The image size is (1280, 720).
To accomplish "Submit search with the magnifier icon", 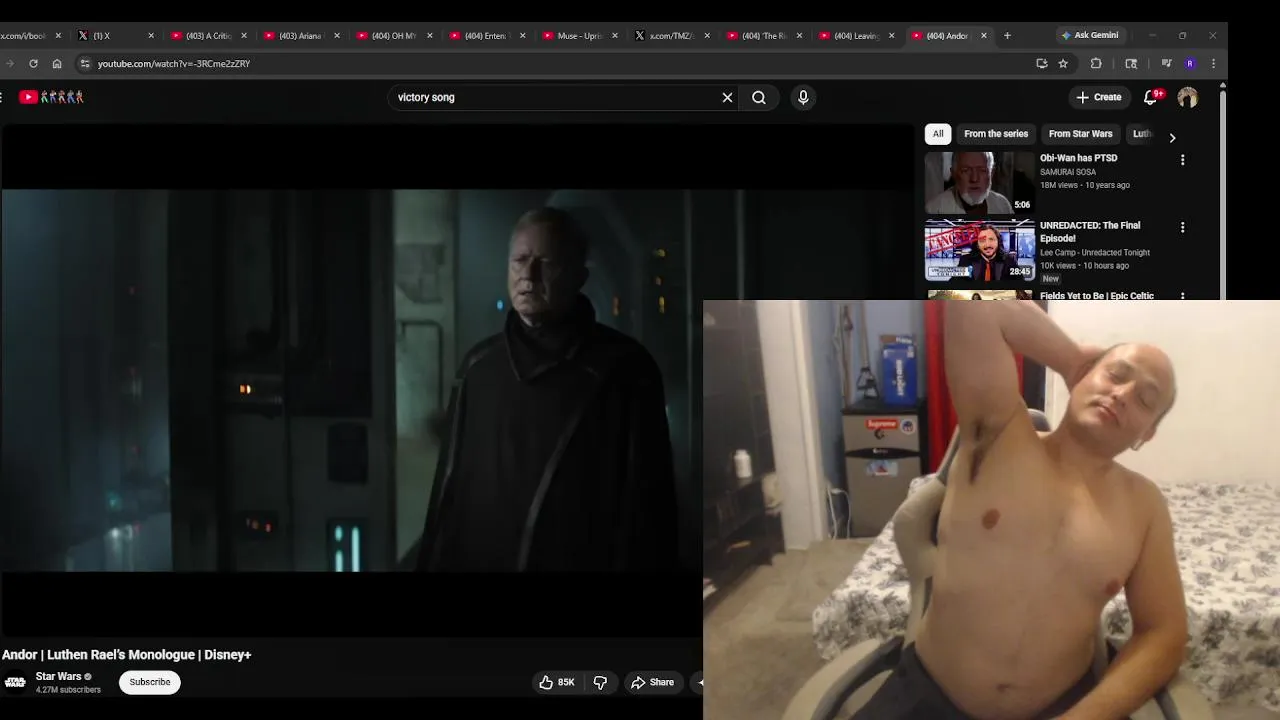I will tap(759, 97).
